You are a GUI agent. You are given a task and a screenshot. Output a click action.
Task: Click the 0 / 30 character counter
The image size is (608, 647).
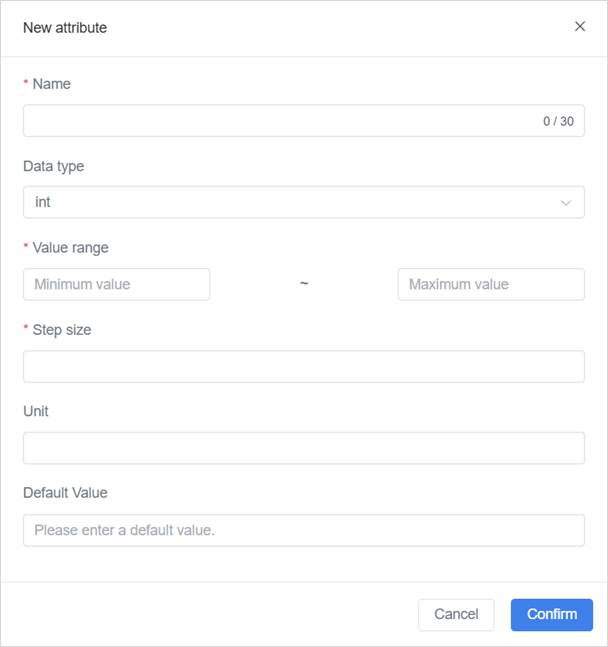pos(558,121)
